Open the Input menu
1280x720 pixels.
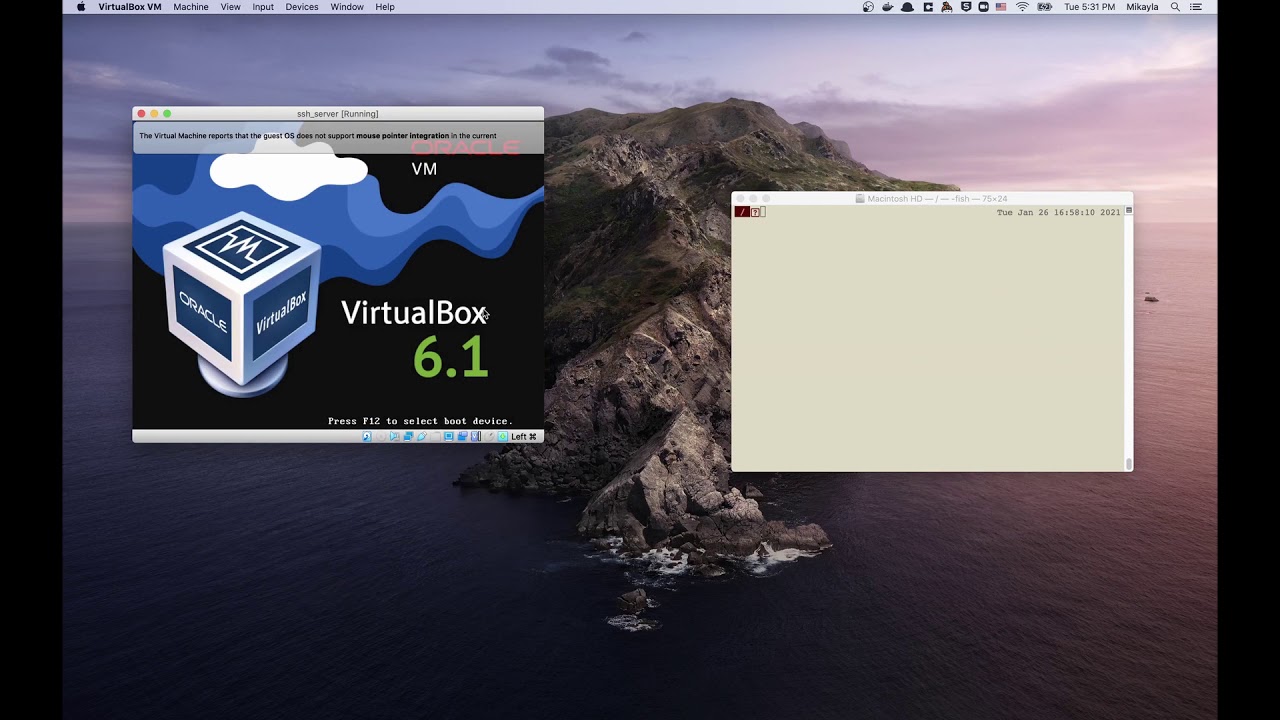pos(263,7)
